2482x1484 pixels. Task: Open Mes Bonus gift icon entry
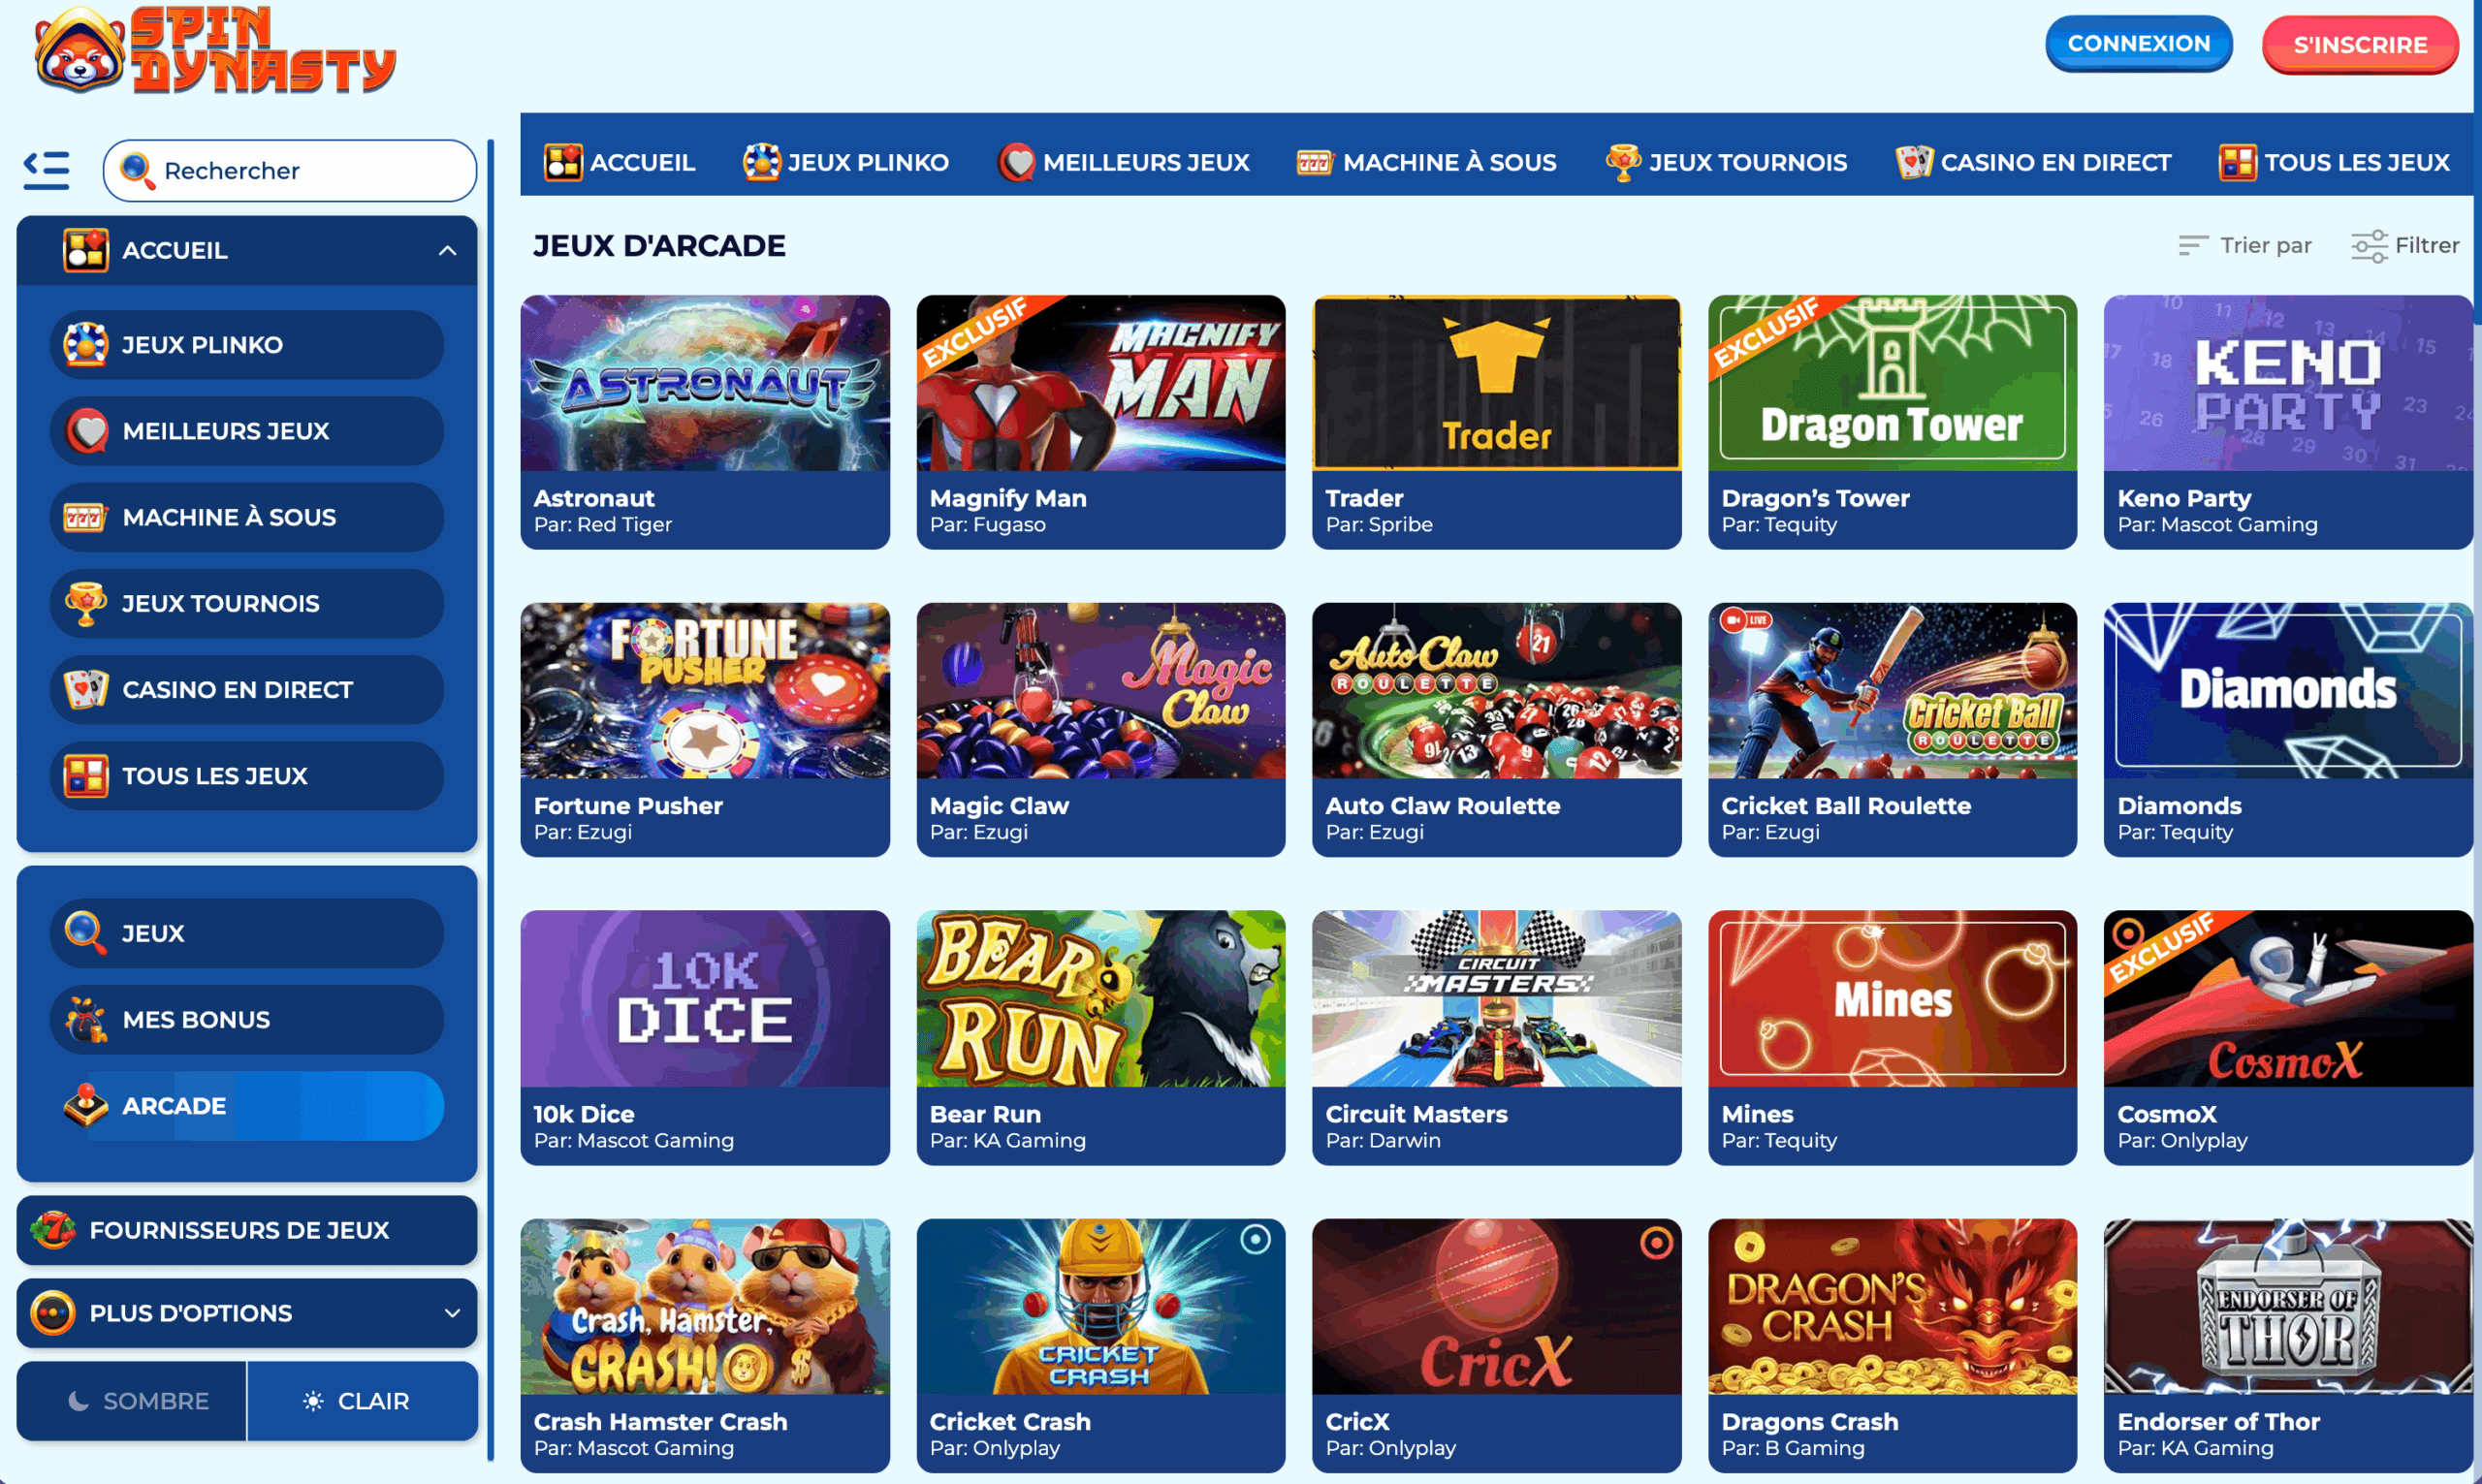point(86,1019)
